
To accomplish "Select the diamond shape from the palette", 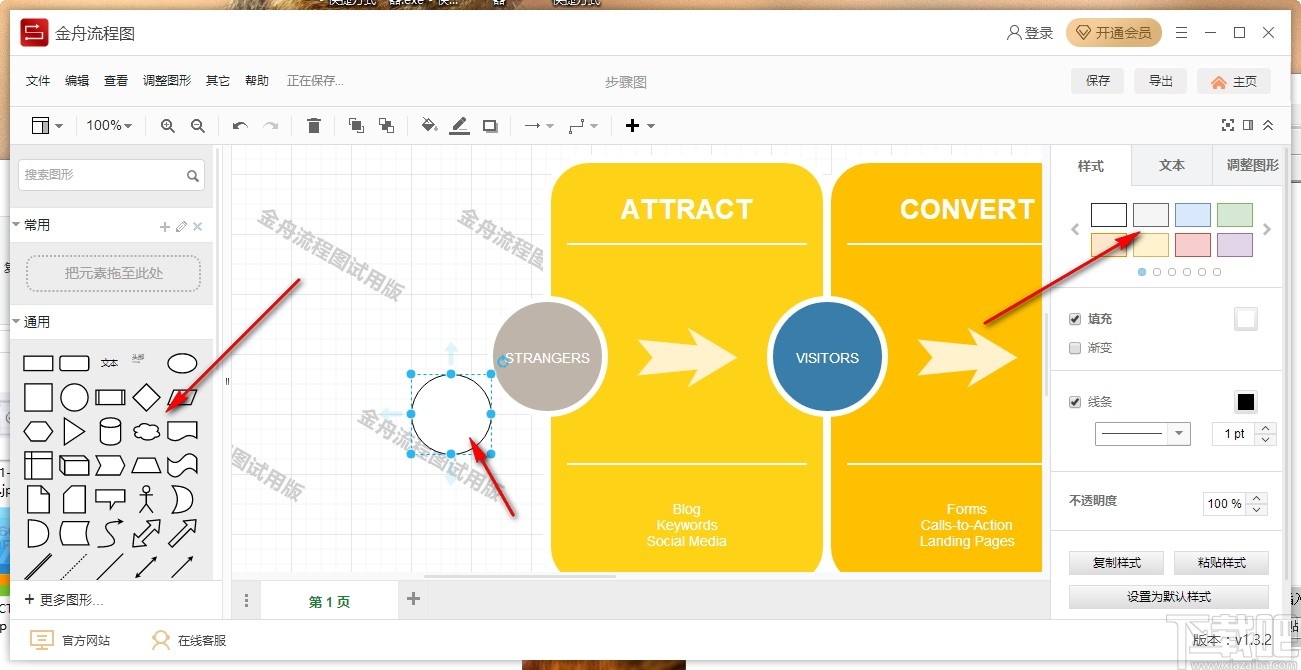I will pos(146,397).
